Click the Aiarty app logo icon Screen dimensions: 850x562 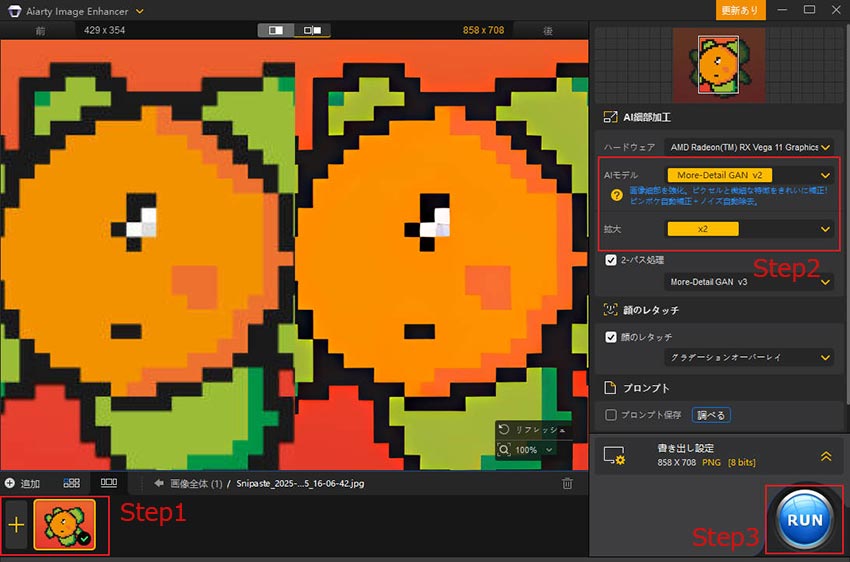15,11
